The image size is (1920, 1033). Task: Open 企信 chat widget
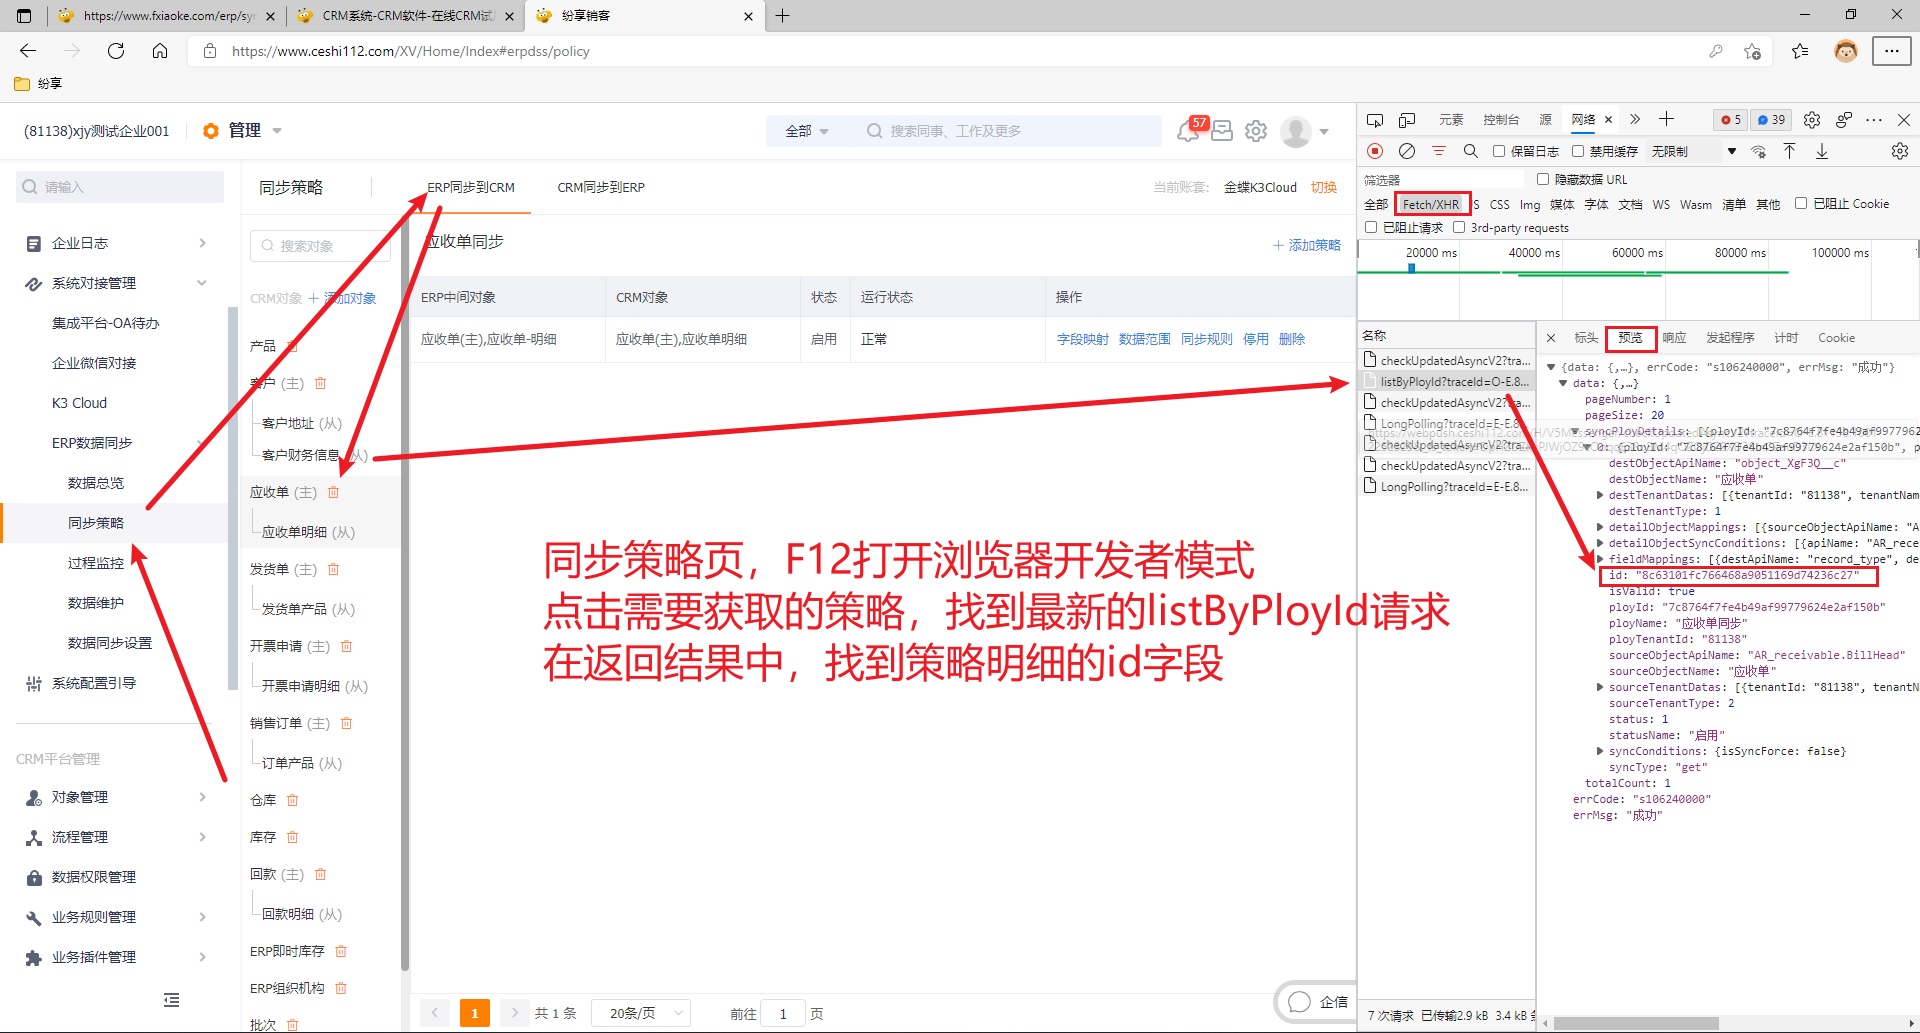[x=1316, y=1002]
